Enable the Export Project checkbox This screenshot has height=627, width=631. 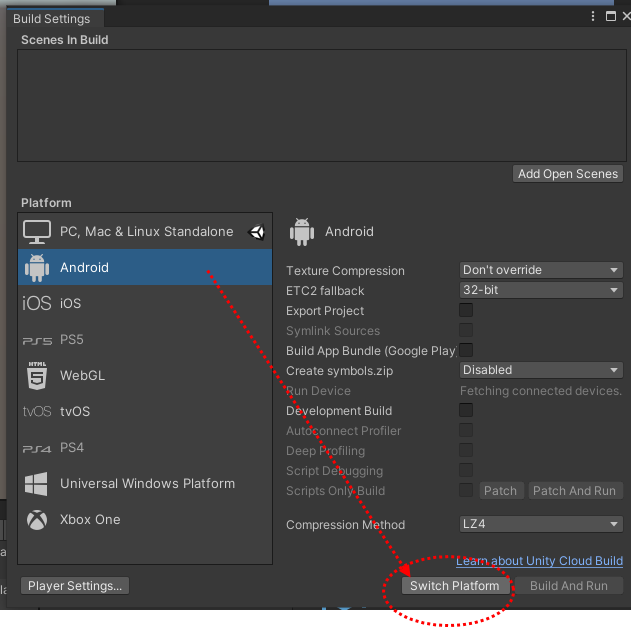(466, 310)
